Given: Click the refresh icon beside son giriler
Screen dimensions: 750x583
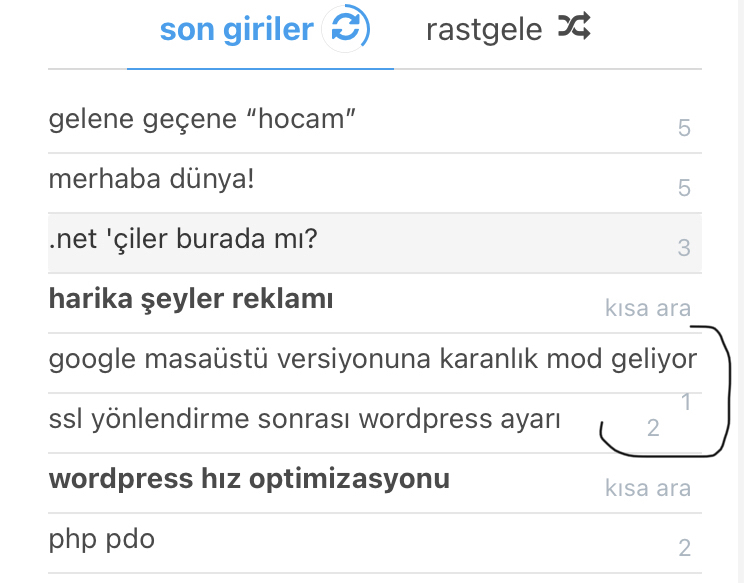Looking at the screenshot, I should coord(346,28).
